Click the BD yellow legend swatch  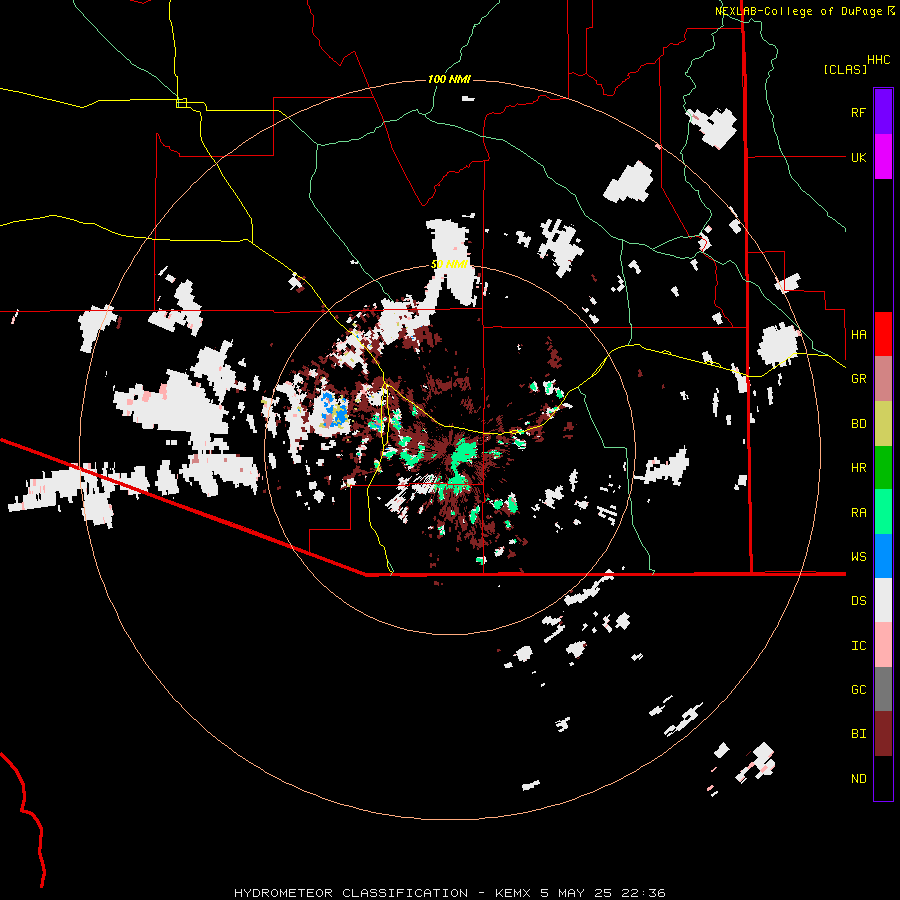(x=883, y=423)
